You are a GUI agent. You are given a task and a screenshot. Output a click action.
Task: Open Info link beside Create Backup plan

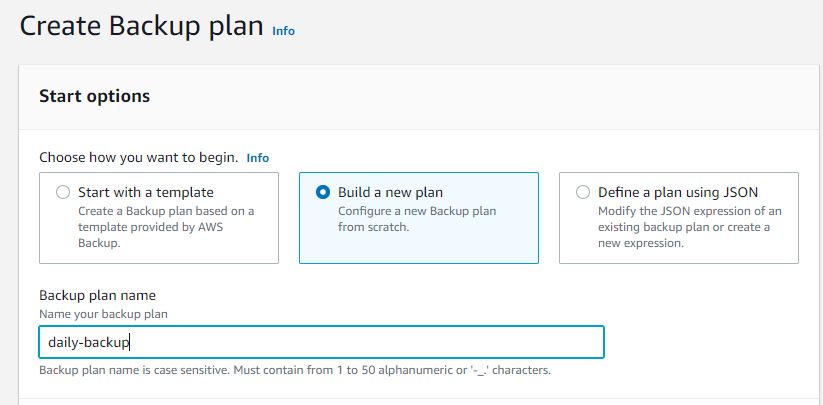click(283, 31)
